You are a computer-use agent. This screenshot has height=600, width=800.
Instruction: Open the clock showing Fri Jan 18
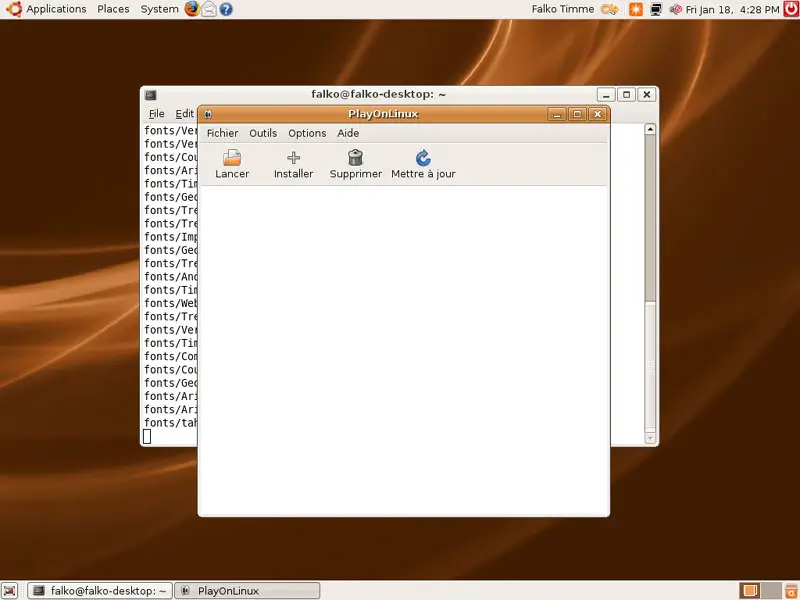tap(733, 9)
